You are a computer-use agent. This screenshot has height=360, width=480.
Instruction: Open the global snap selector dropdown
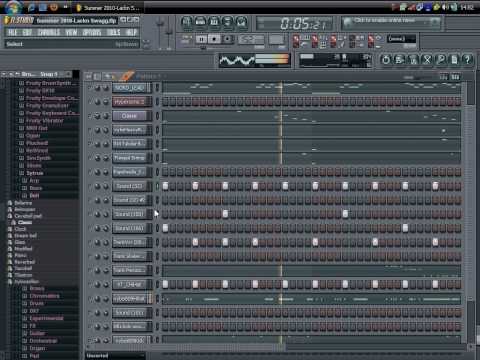[401, 39]
